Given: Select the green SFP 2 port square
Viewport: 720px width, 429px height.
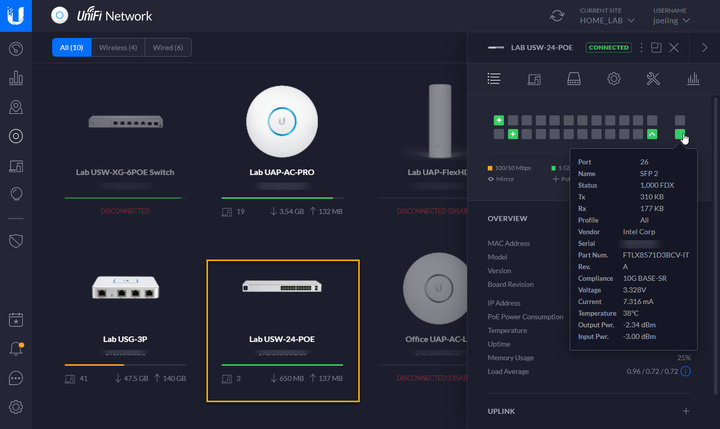Looking at the screenshot, I should (x=680, y=134).
